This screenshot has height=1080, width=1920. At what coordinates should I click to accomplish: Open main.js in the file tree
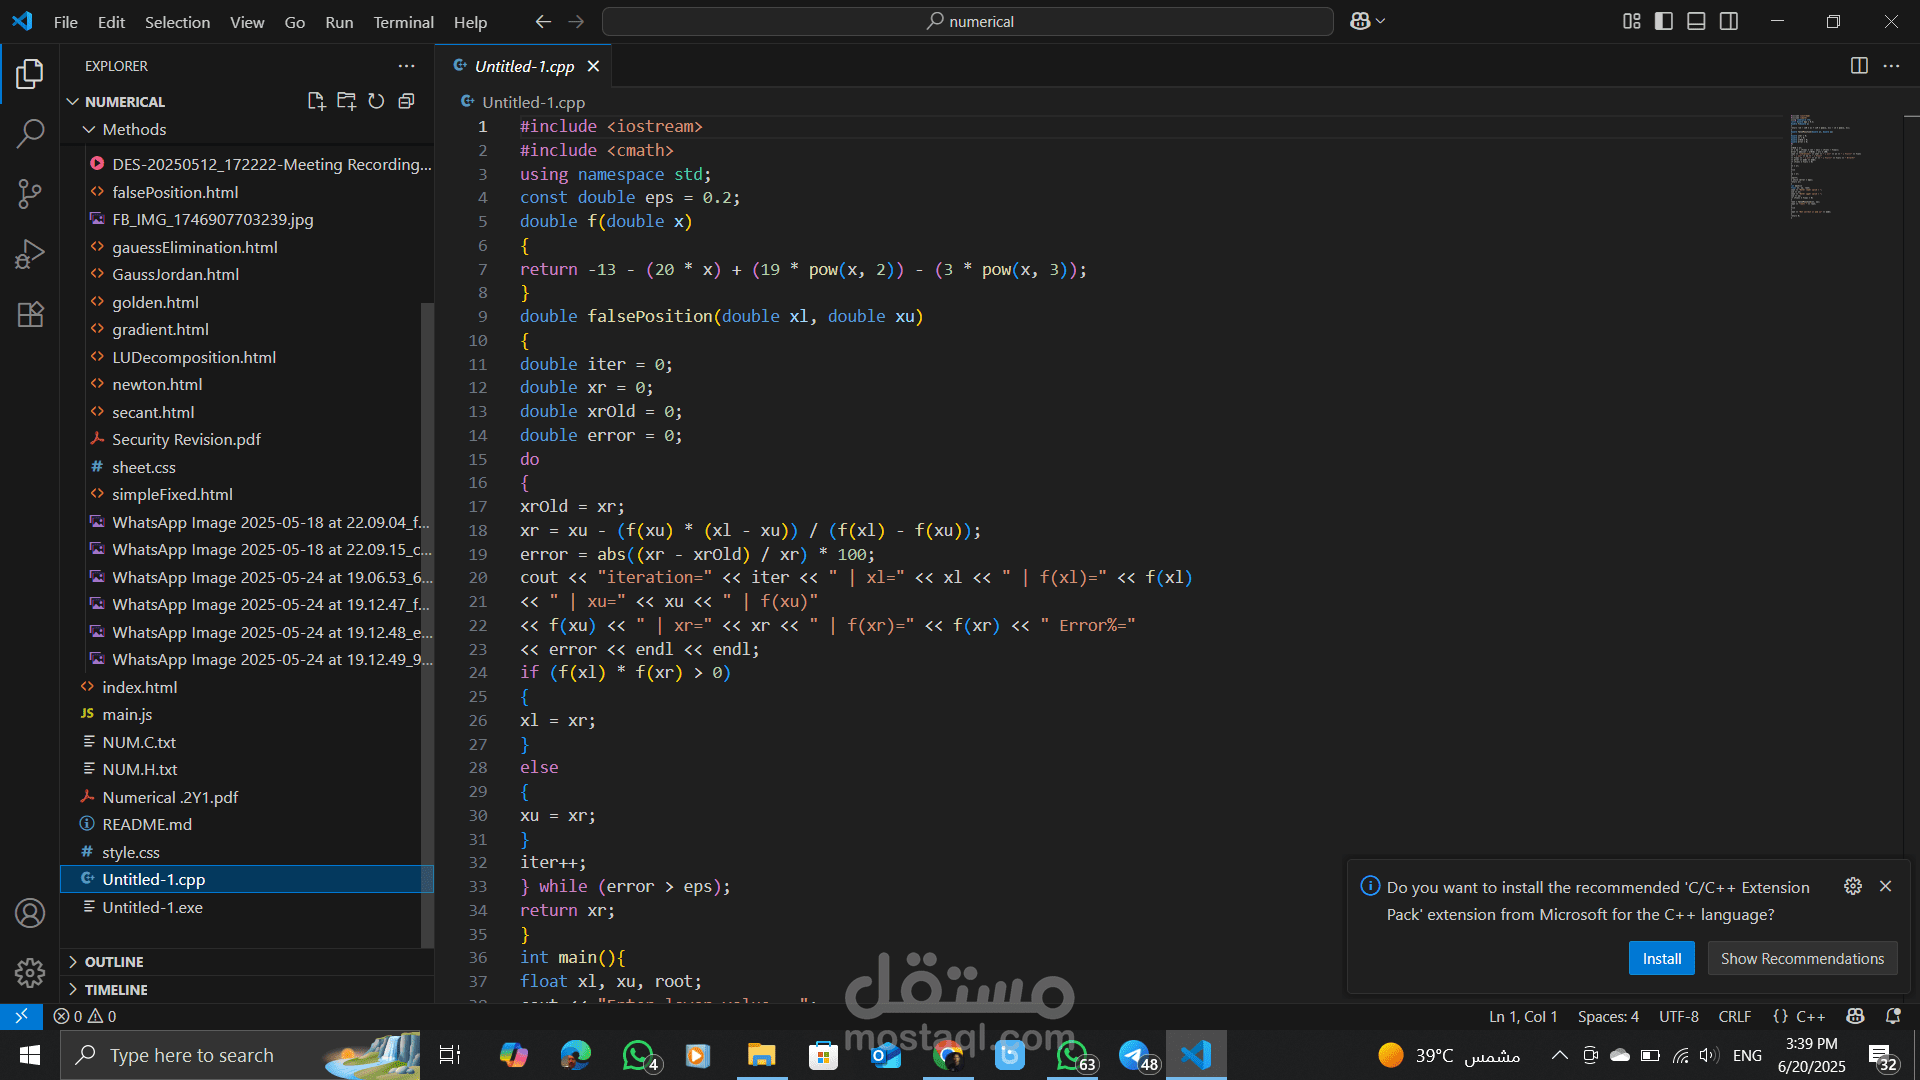127,714
